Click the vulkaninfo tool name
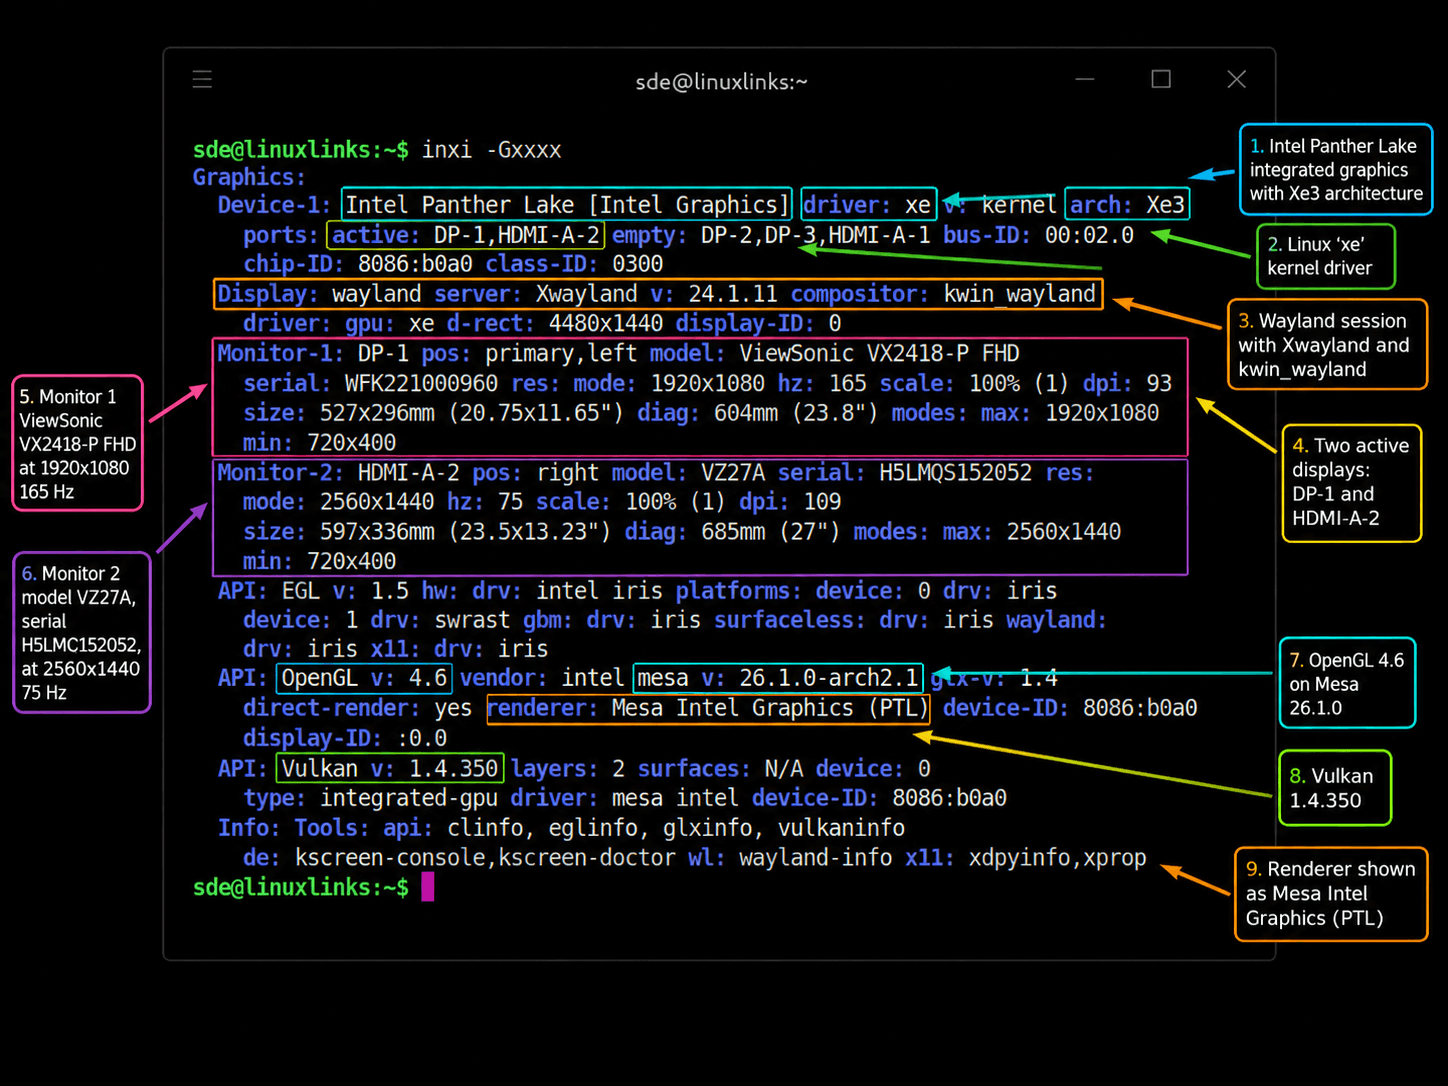 841,828
